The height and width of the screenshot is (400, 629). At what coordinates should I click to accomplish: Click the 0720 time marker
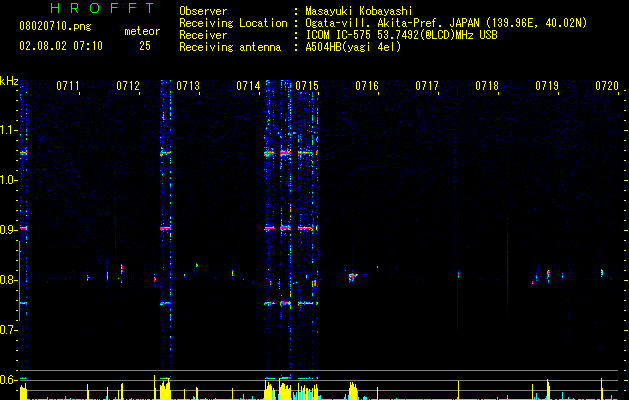pyautogui.click(x=607, y=86)
